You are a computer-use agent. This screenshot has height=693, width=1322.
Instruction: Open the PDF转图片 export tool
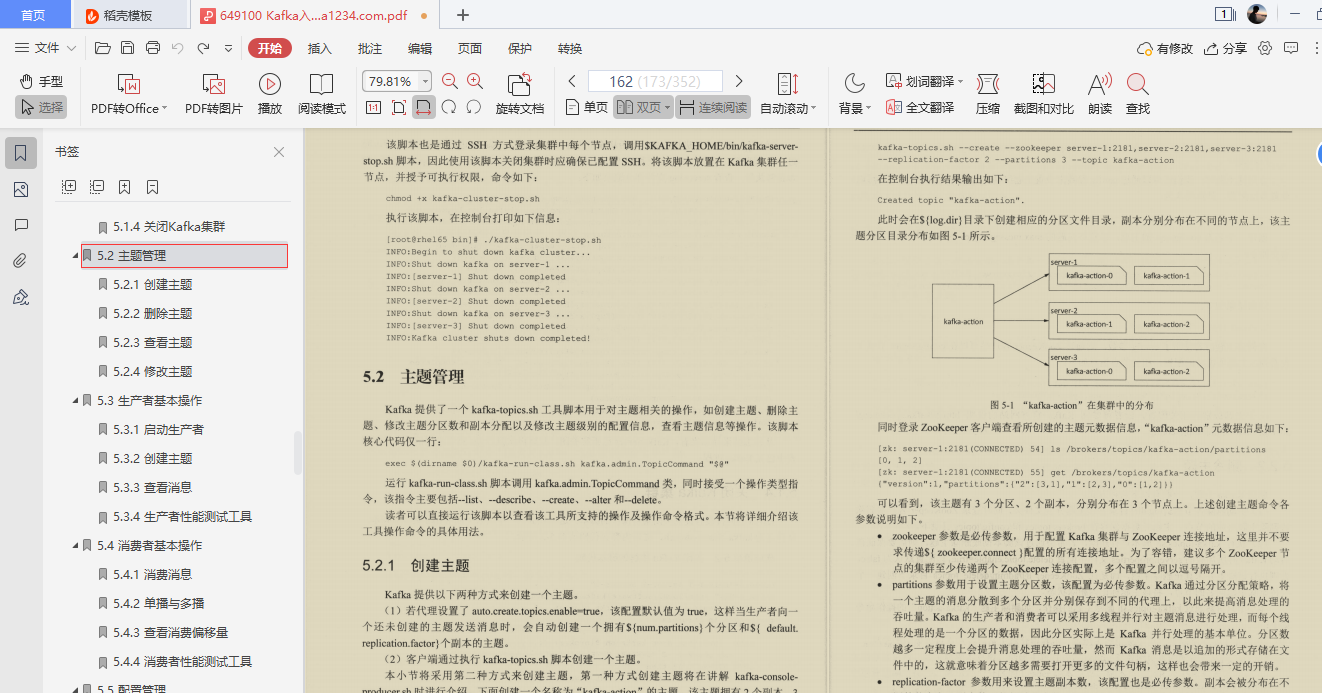click(213, 93)
